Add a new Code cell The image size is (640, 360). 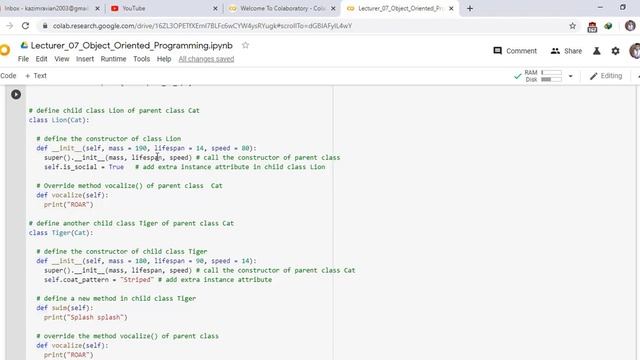click(8, 76)
